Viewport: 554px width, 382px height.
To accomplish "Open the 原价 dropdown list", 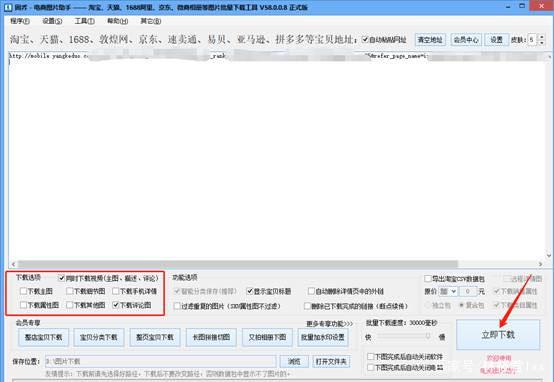I will [448, 292].
